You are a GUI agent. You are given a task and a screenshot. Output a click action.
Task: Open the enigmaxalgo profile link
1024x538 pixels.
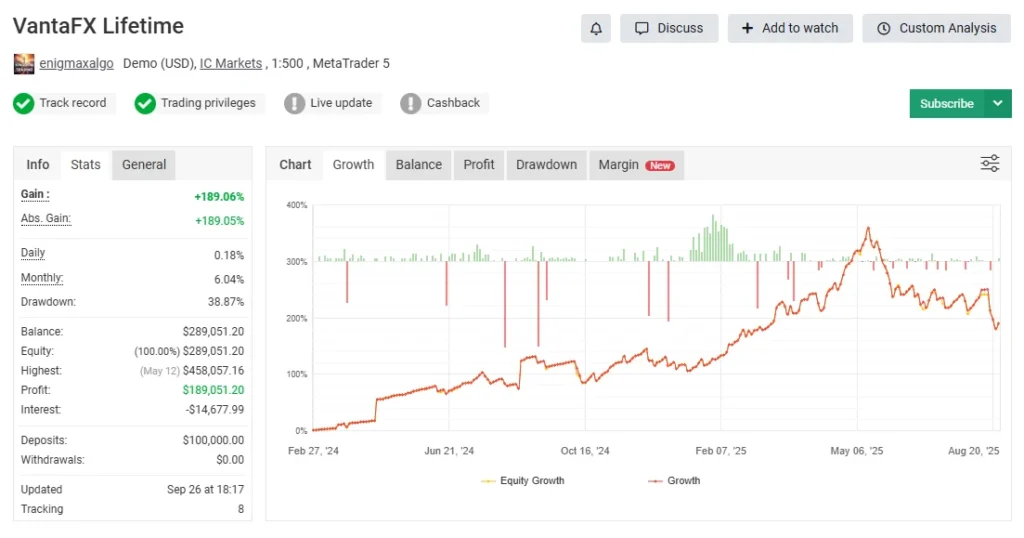click(x=76, y=64)
